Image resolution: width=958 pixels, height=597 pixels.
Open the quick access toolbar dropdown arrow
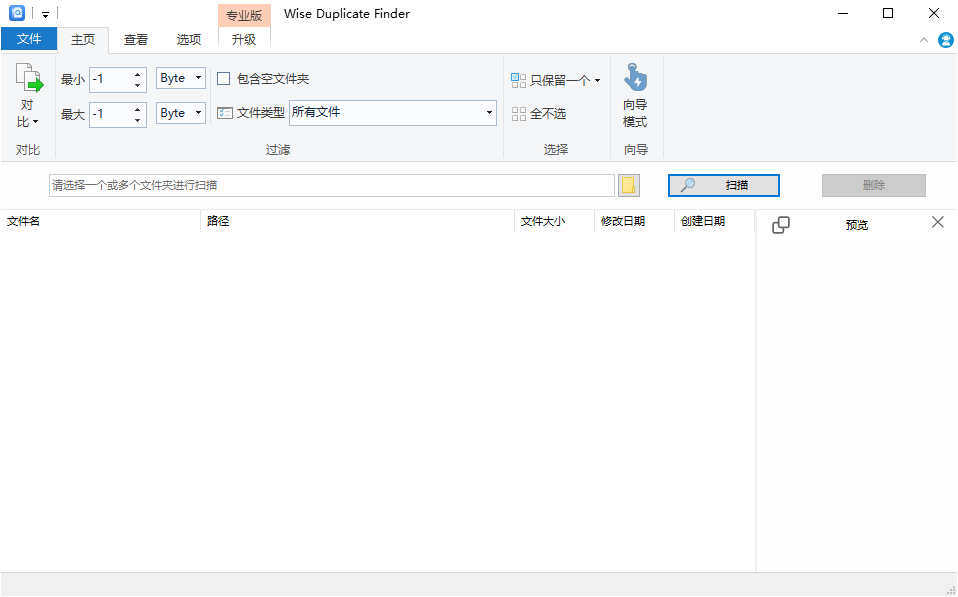[44, 13]
